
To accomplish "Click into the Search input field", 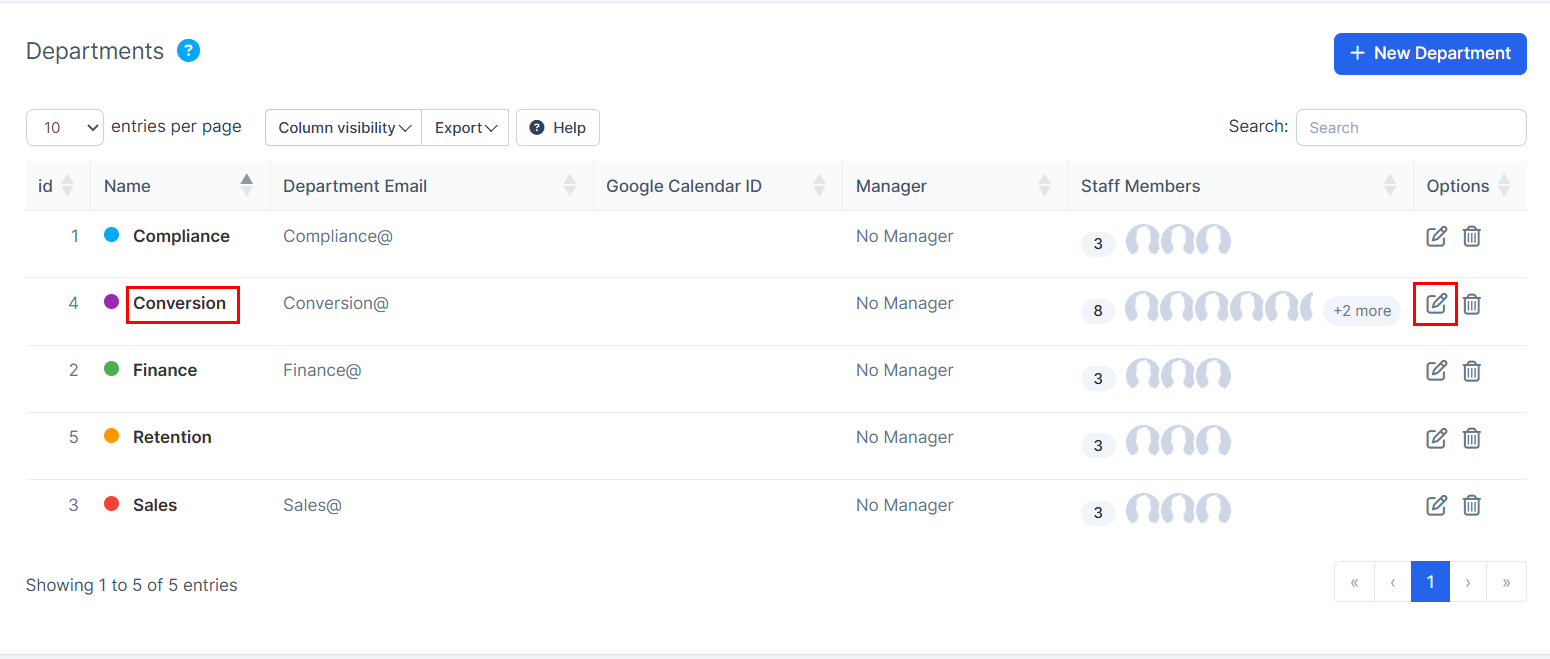I will point(1410,128).
